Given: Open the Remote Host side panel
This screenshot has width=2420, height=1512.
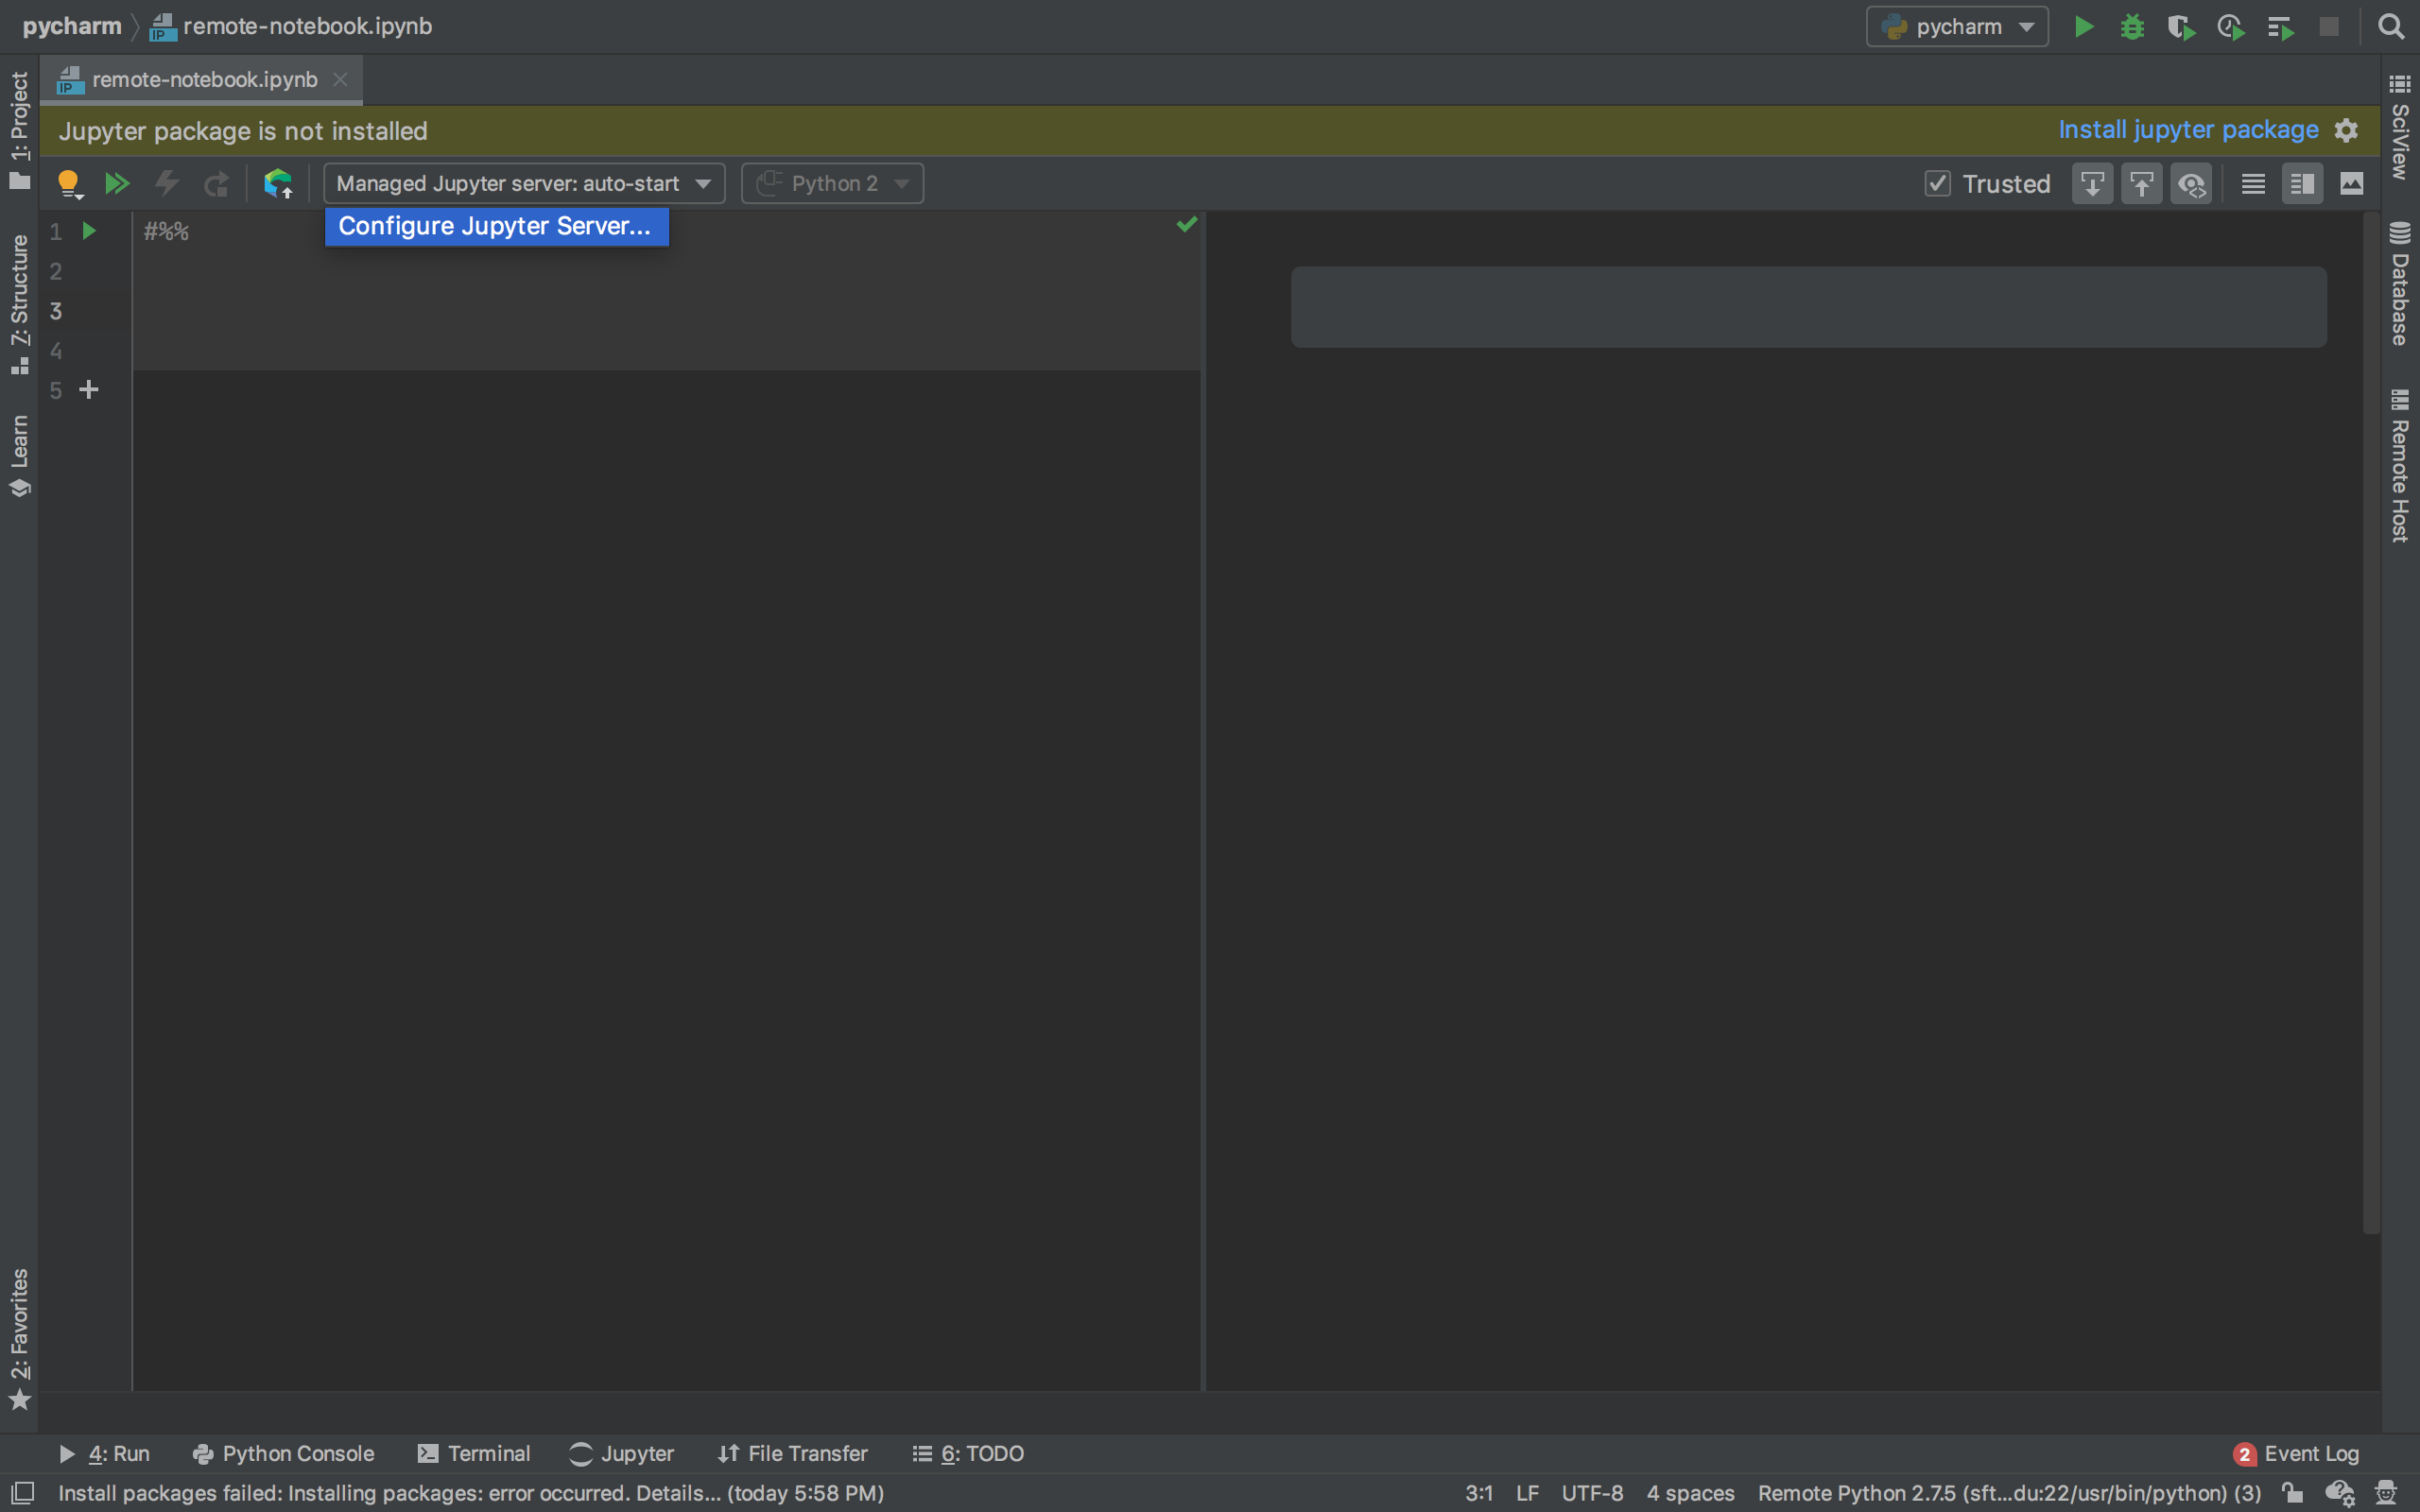Looking at the screenshot, I should (x=2400, y=466).
